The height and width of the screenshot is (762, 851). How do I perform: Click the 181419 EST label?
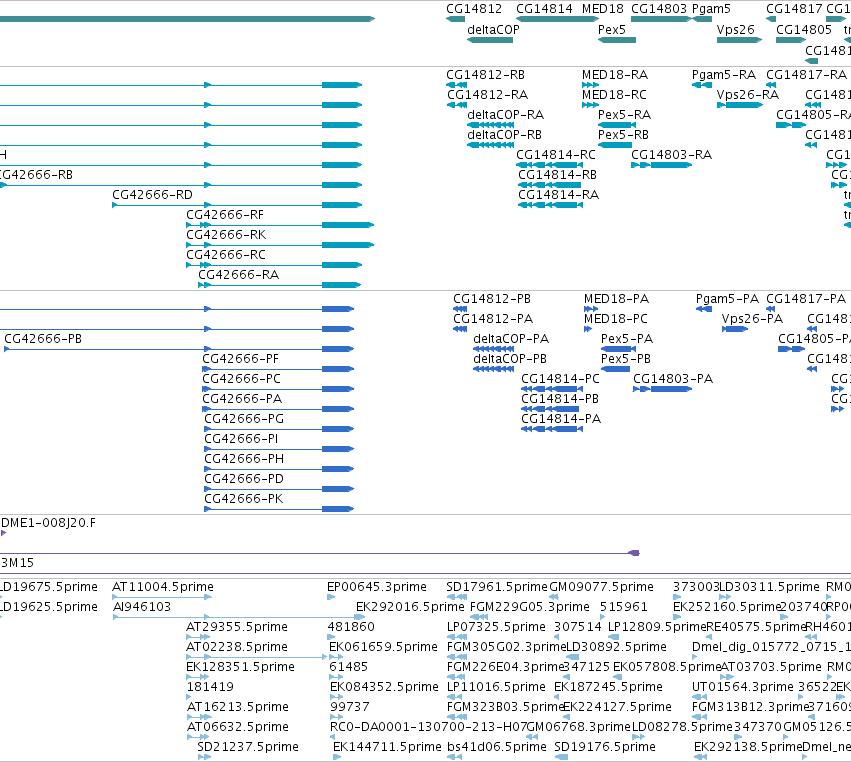210,687
